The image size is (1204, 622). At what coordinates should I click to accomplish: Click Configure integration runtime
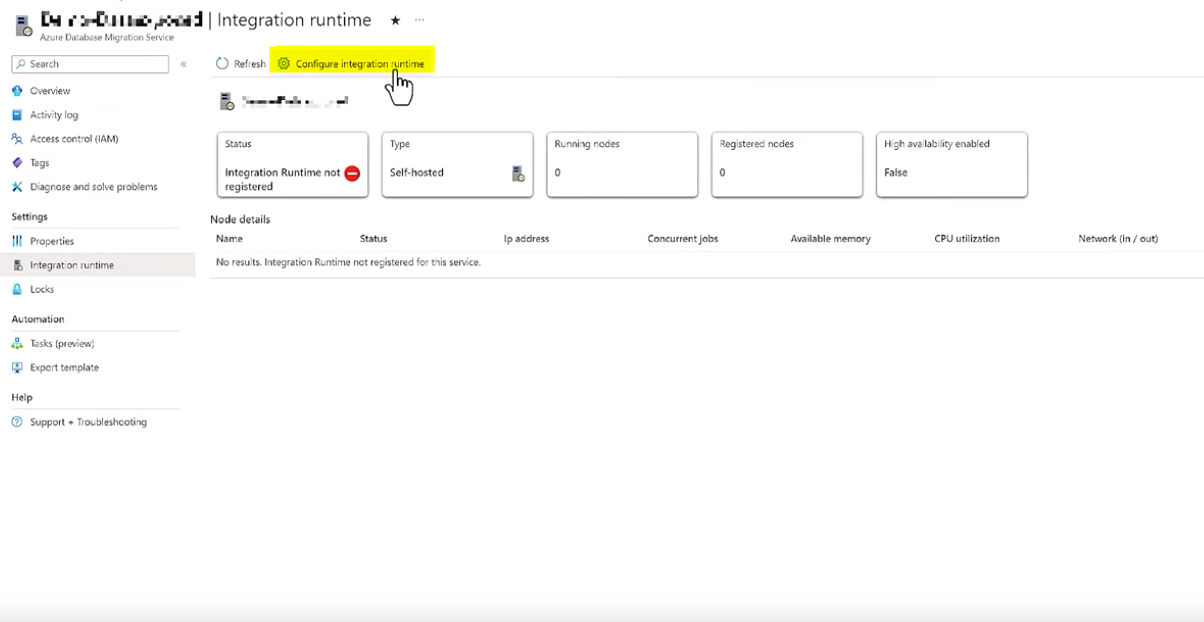coord(355,62)
